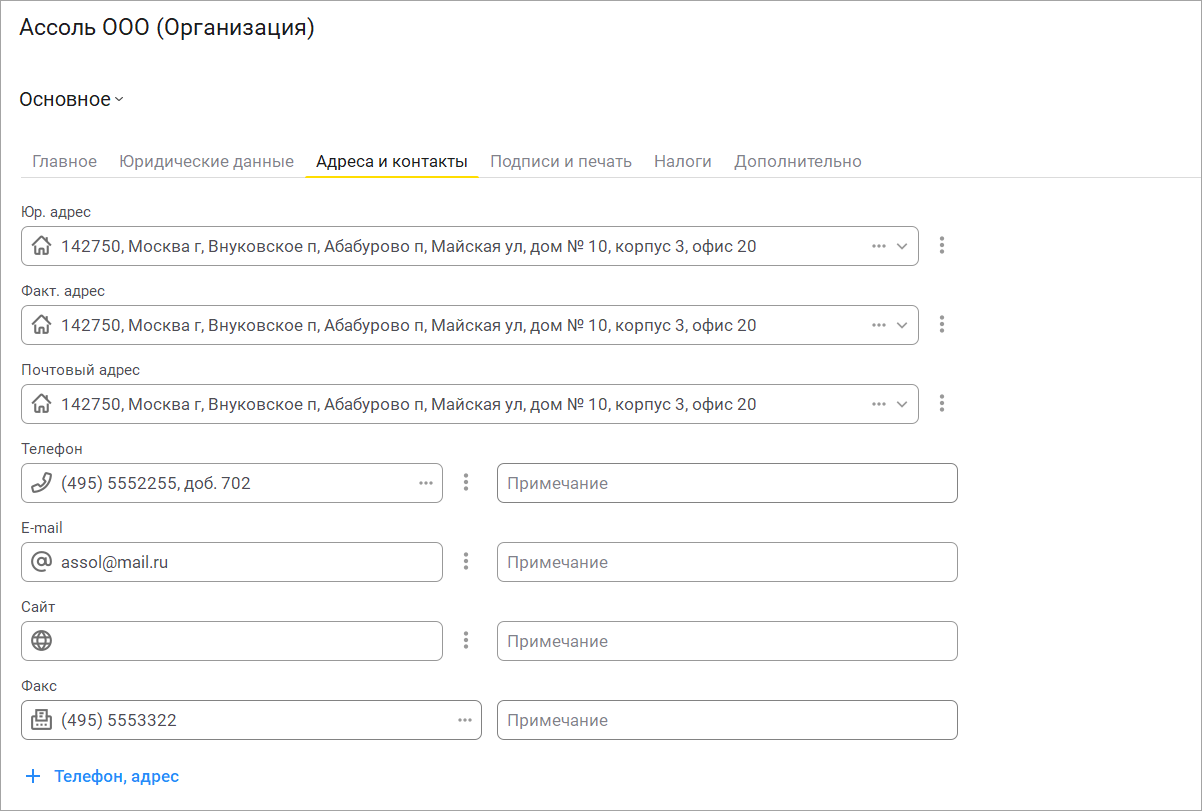Image resolution: width=1202 pixels, height=811 pixels.
Task: Expand the Юр. адрес dropdown arrow
Action: 902,246
